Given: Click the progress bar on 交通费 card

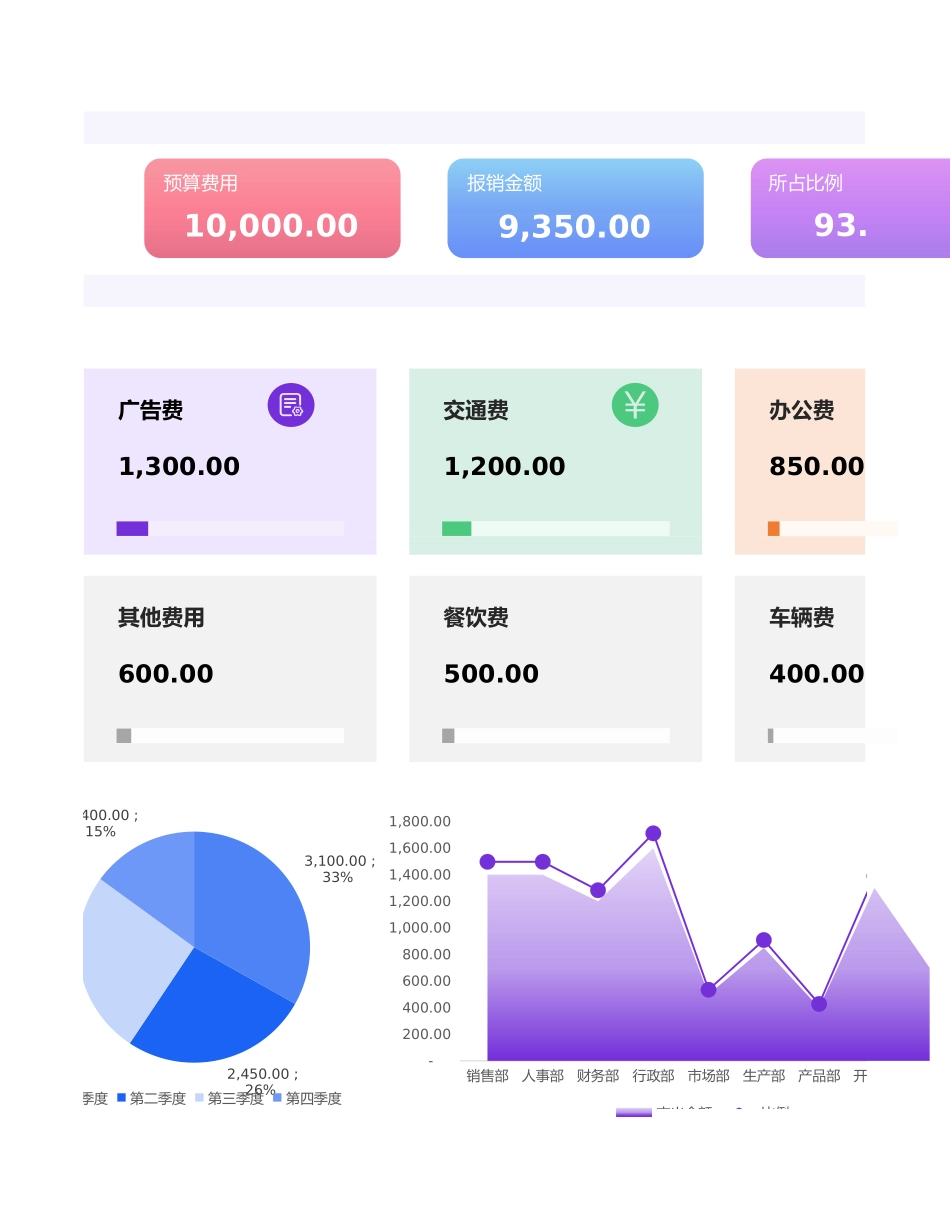Looking at the screenshot, I should tap(556, 527).
